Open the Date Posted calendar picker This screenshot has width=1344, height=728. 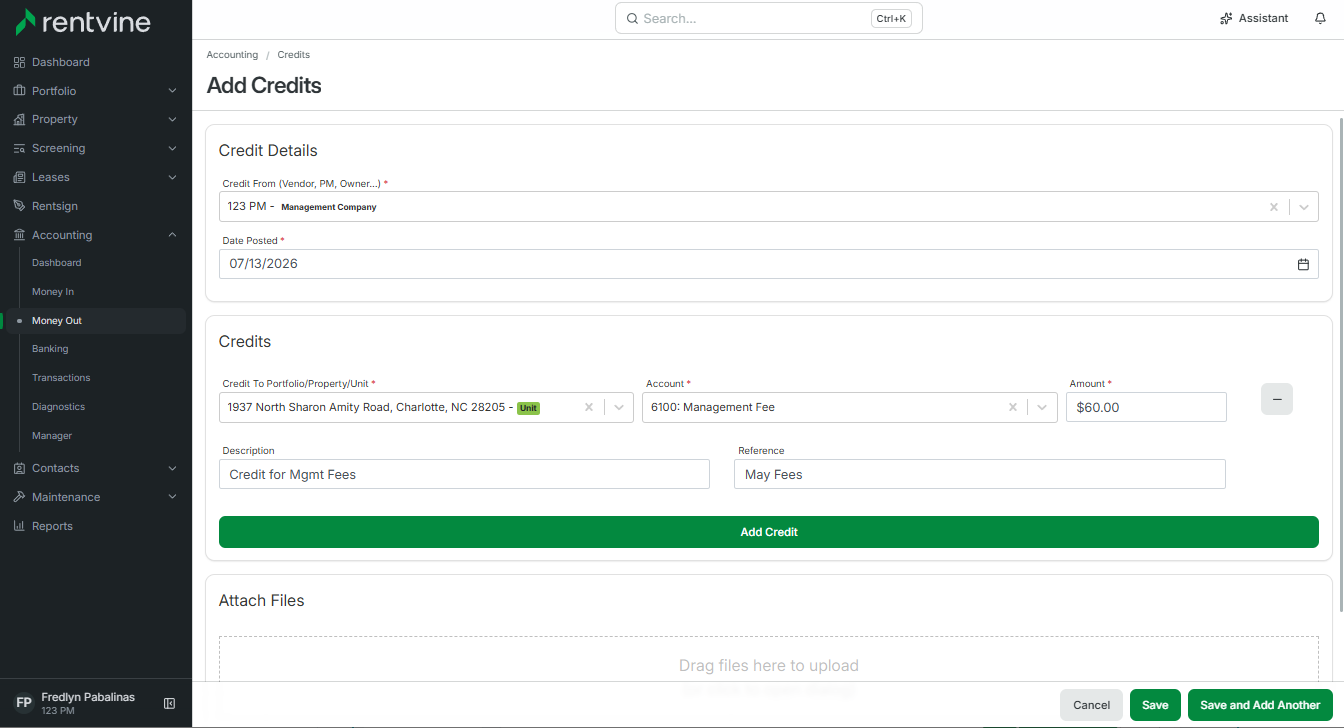(1303, 264)
